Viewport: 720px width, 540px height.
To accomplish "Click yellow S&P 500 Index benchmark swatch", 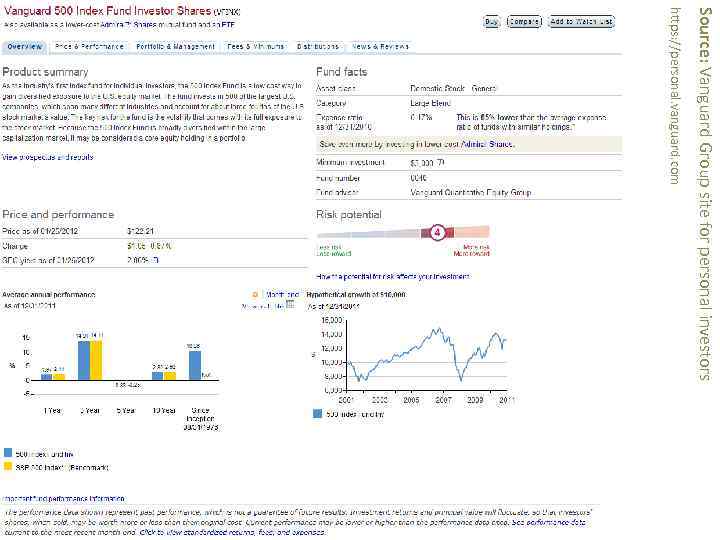I will point(8,467).
